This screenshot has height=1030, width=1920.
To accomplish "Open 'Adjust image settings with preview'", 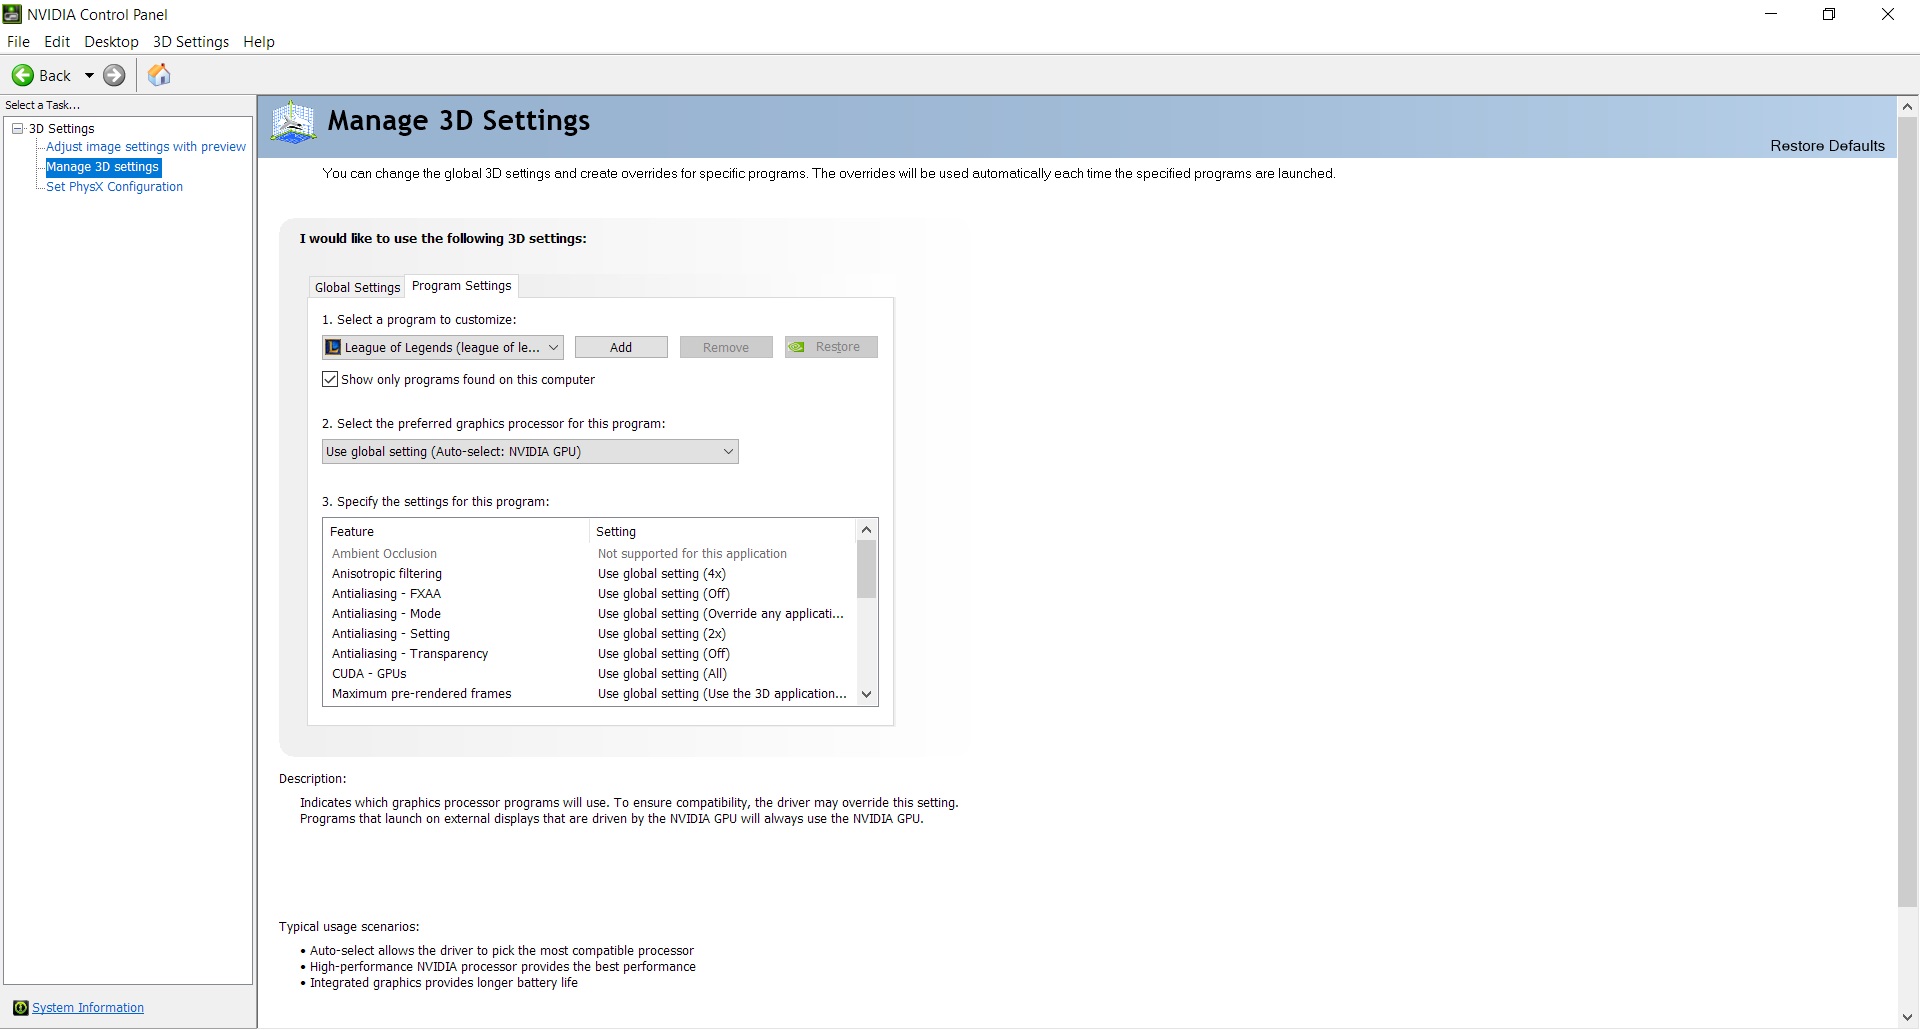I will point(146,147).
